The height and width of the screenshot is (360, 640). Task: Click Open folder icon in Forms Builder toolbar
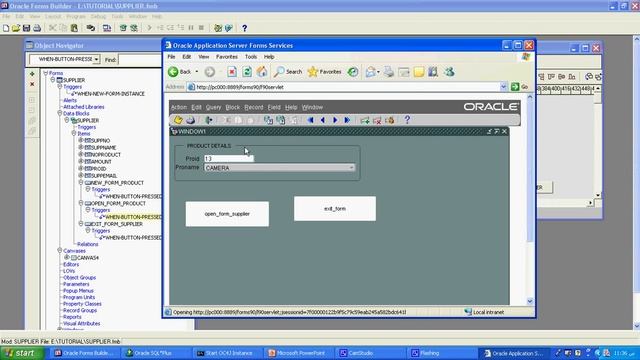click(16, 28)
